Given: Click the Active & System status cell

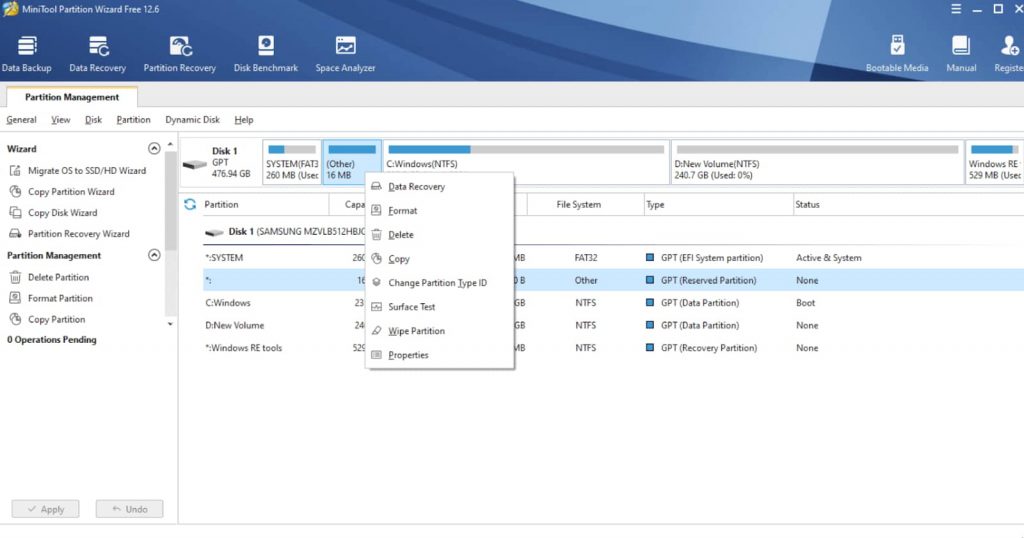Looking at the screenshot, I should point(829,258).
